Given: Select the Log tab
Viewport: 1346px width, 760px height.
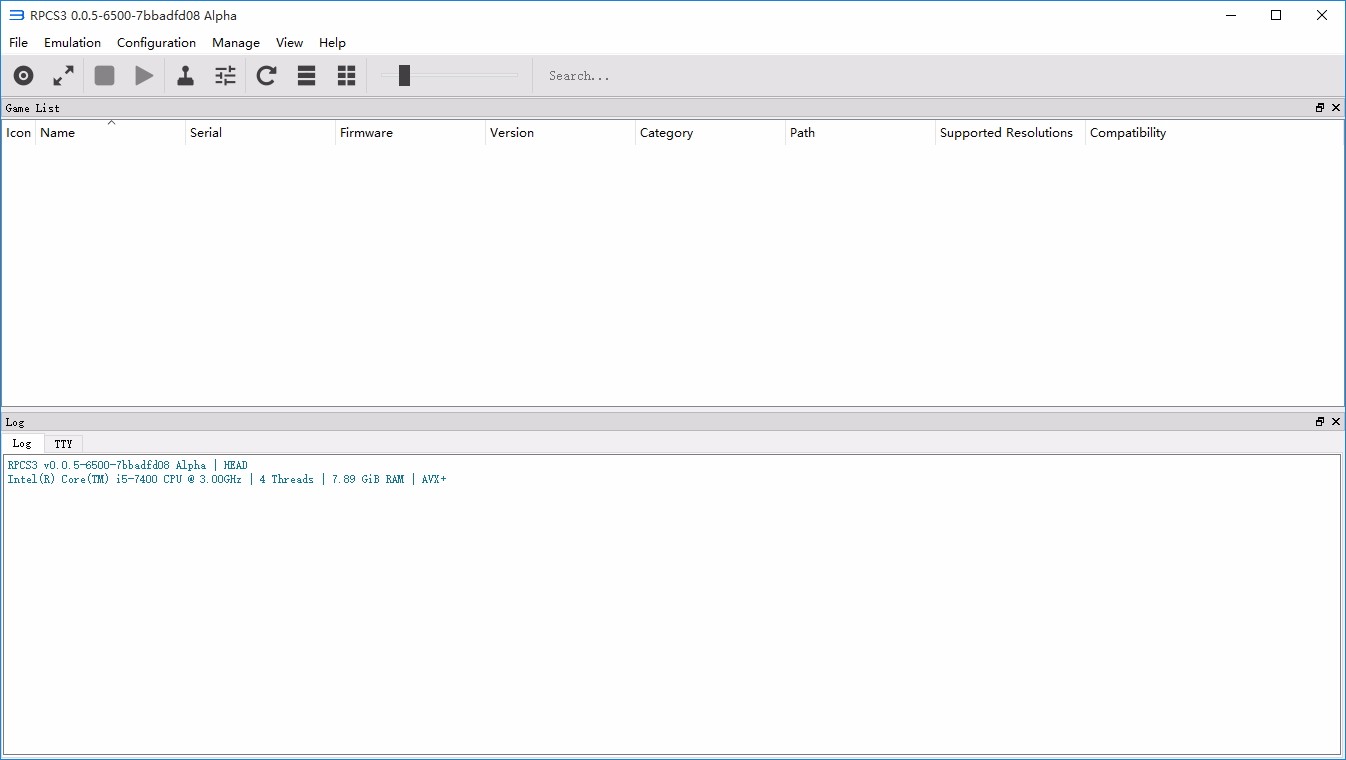Looking at the screenshot, I should [22, 444].
